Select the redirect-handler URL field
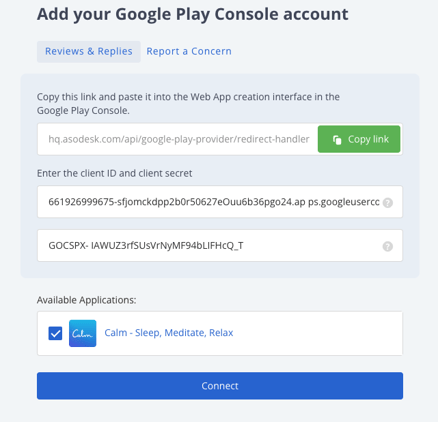The height and width of the screenshot is (422, 438). pos(178,139)
